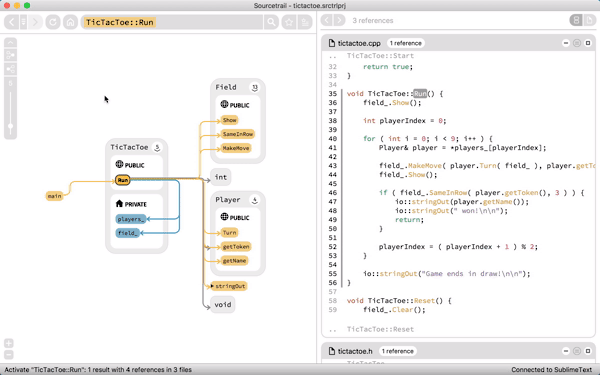Screen dimensions: 600x375
Task: Click Clear call on line 59
Action: 402,310
